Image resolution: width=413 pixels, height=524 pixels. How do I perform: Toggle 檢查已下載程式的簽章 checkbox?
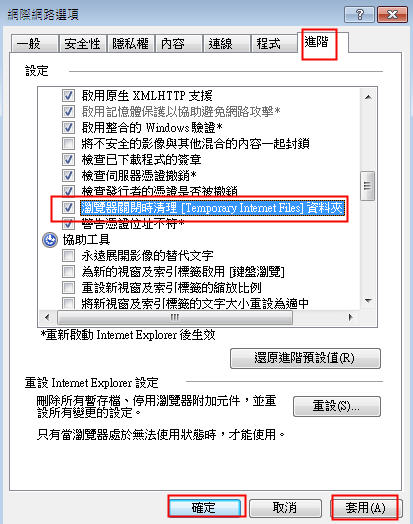click(x=68, y=159)
